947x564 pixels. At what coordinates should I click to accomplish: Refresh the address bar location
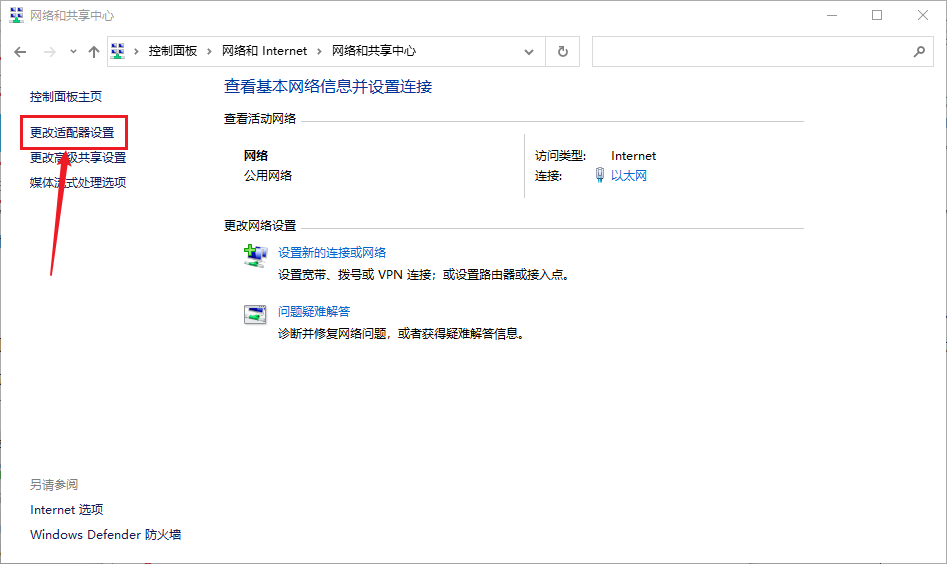(563, 51)
